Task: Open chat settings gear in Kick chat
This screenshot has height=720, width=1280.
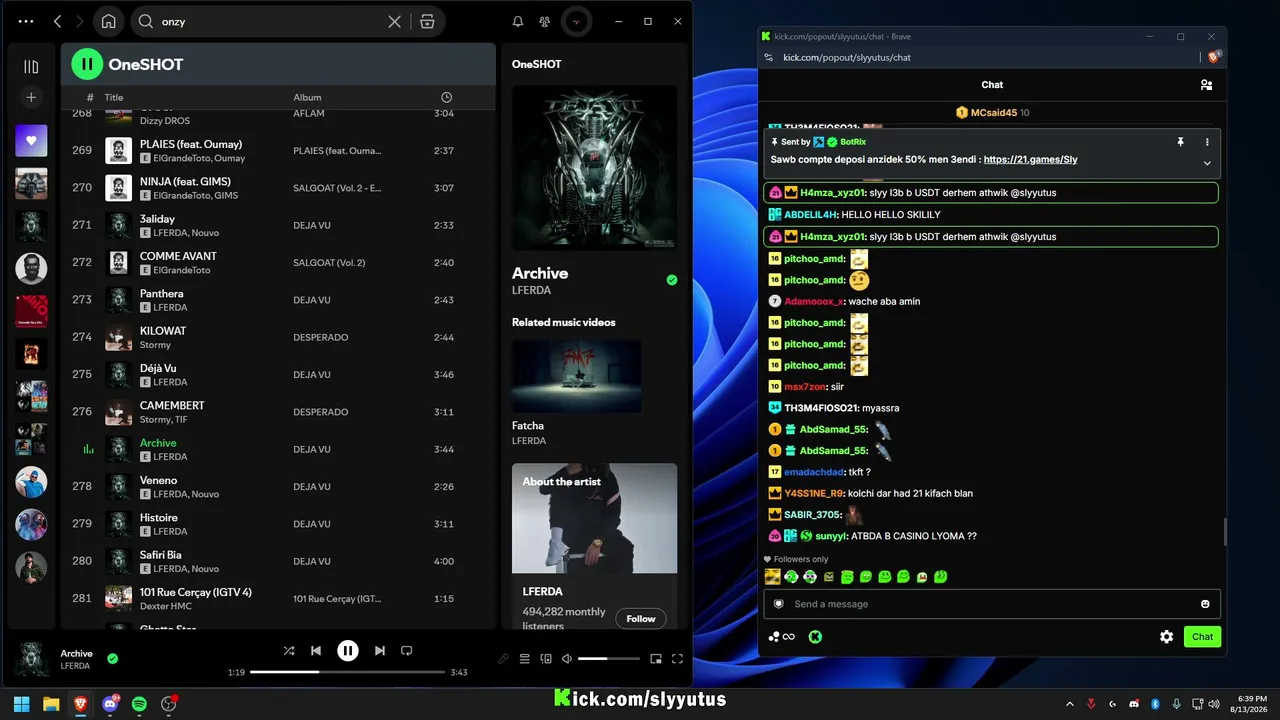Action: click(1166, 636)
